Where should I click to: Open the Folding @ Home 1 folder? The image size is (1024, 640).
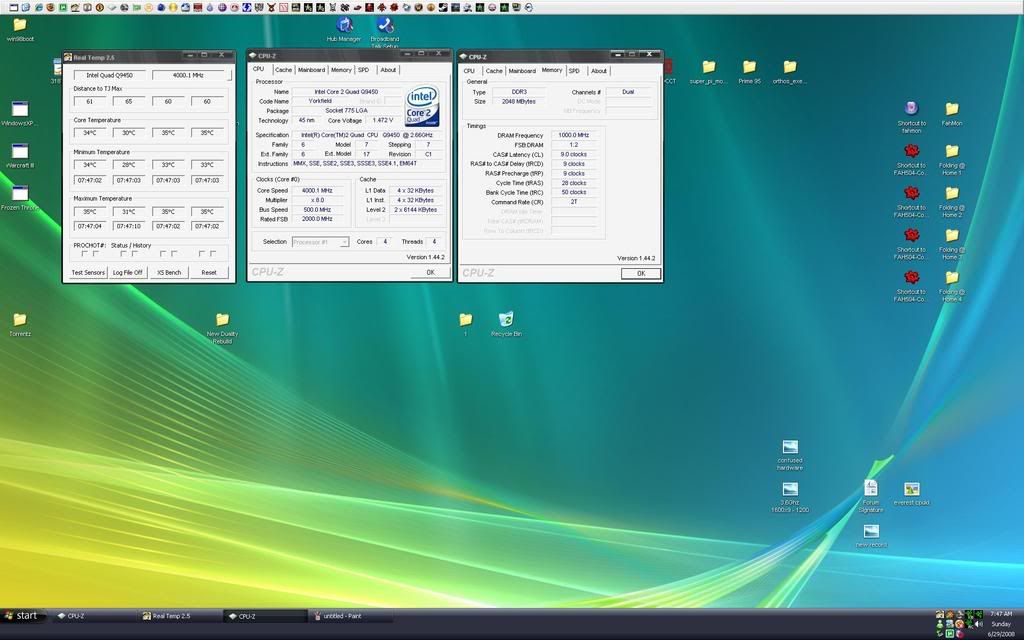tap(952, 159)
